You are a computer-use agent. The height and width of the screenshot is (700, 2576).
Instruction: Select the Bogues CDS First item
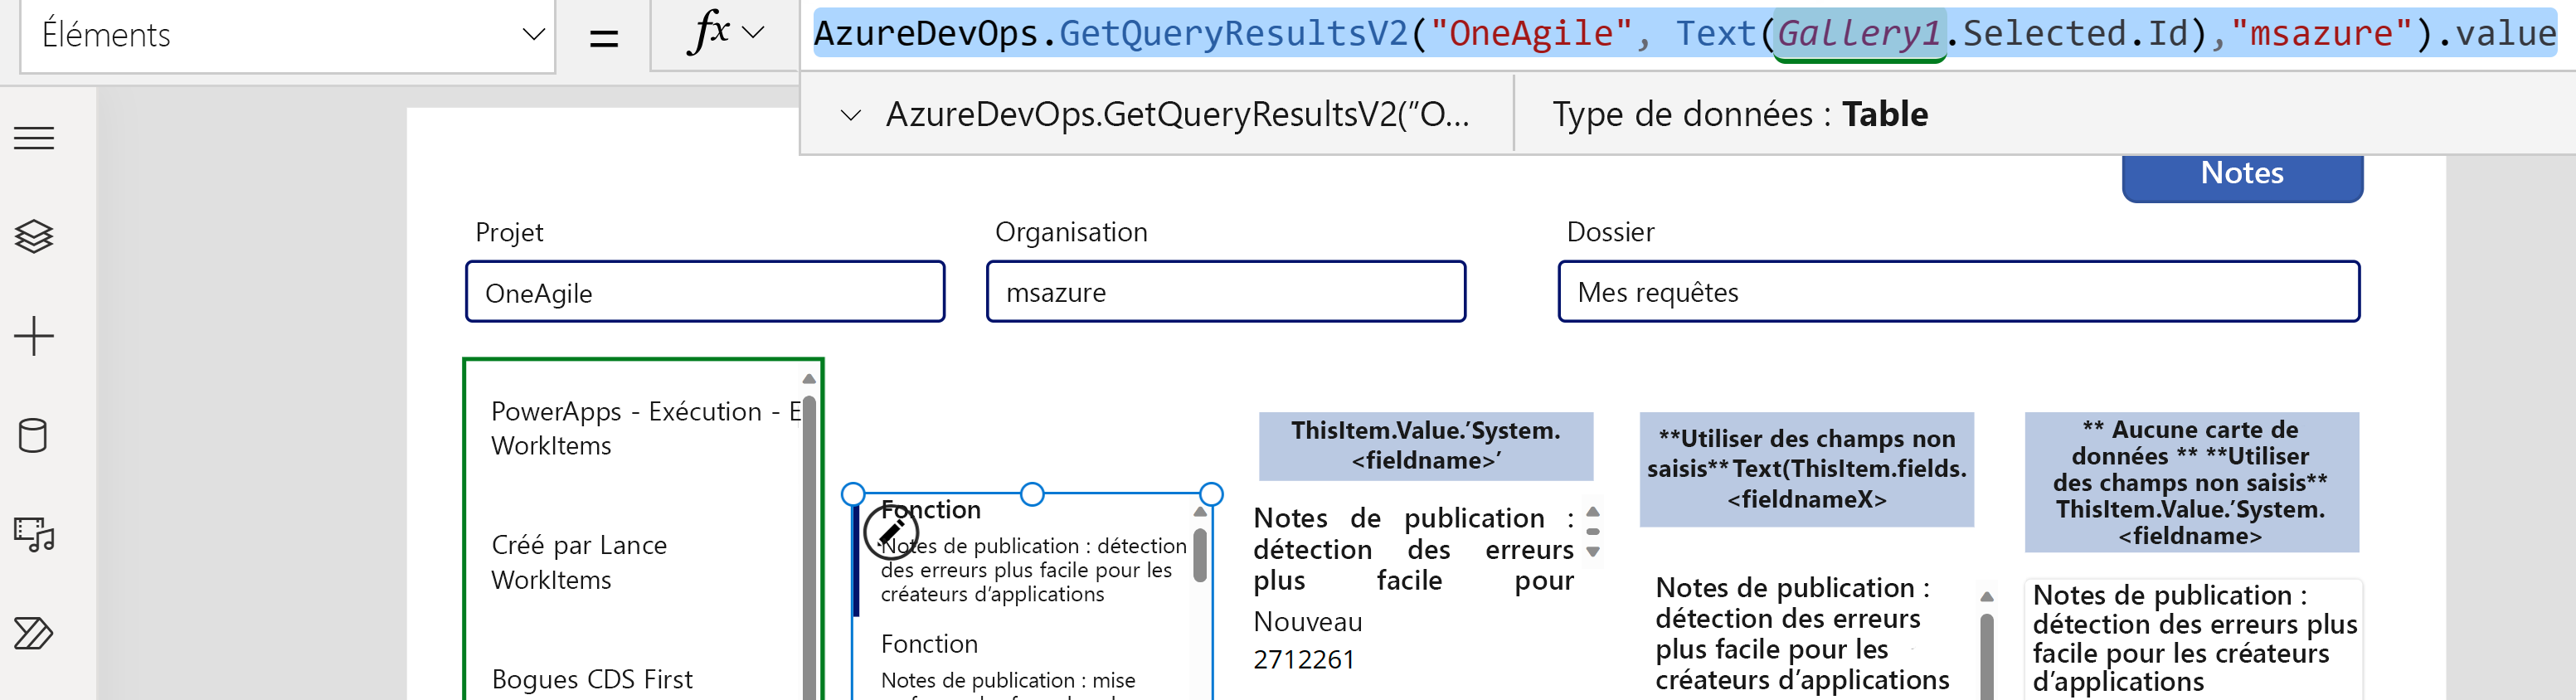click(592, 679)
